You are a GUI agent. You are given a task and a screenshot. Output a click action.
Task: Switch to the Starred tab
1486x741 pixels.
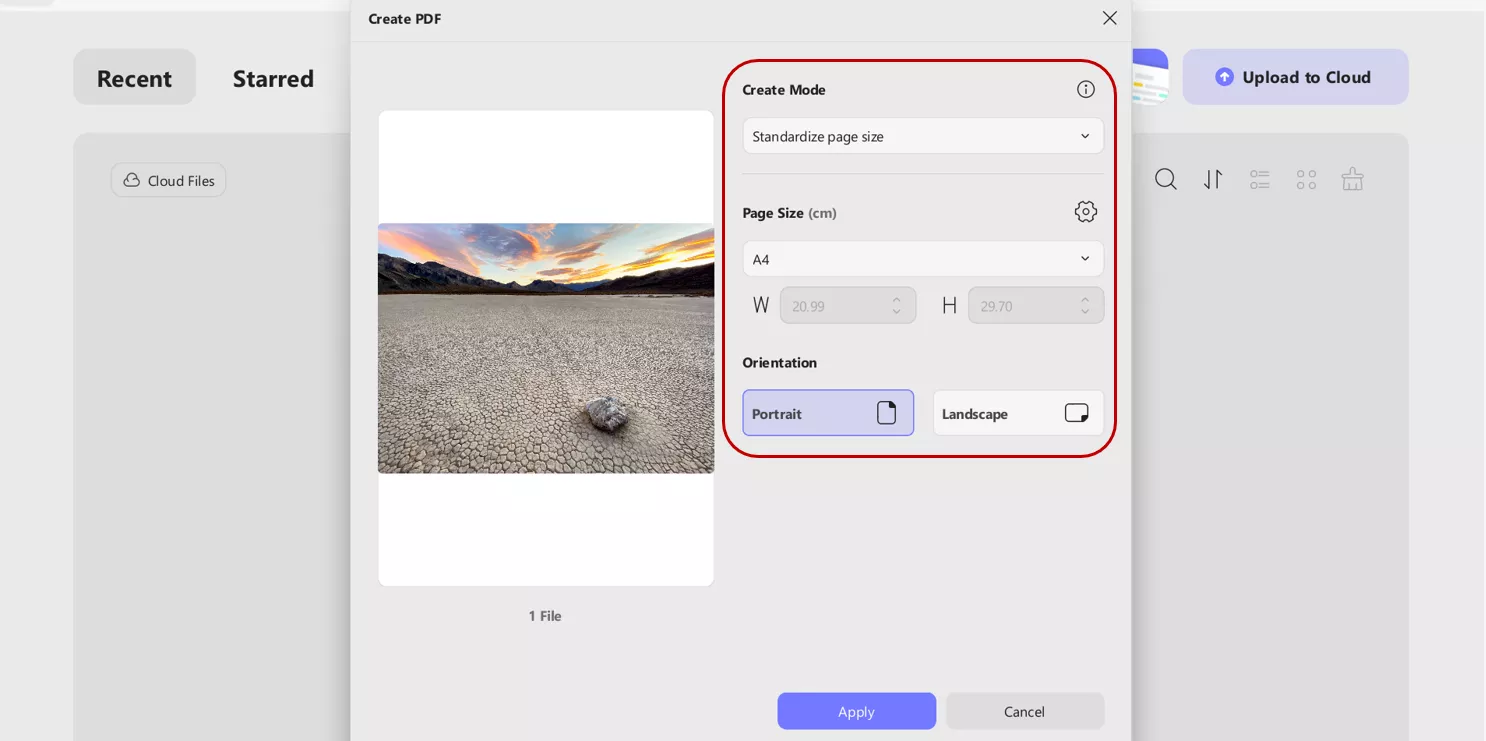point(273,78)
